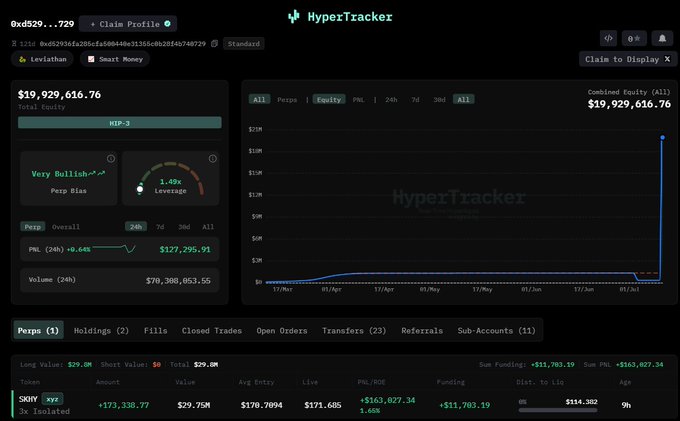Click the Funding column header
Screen dimensions: 680x421
(x=451, y=382)
